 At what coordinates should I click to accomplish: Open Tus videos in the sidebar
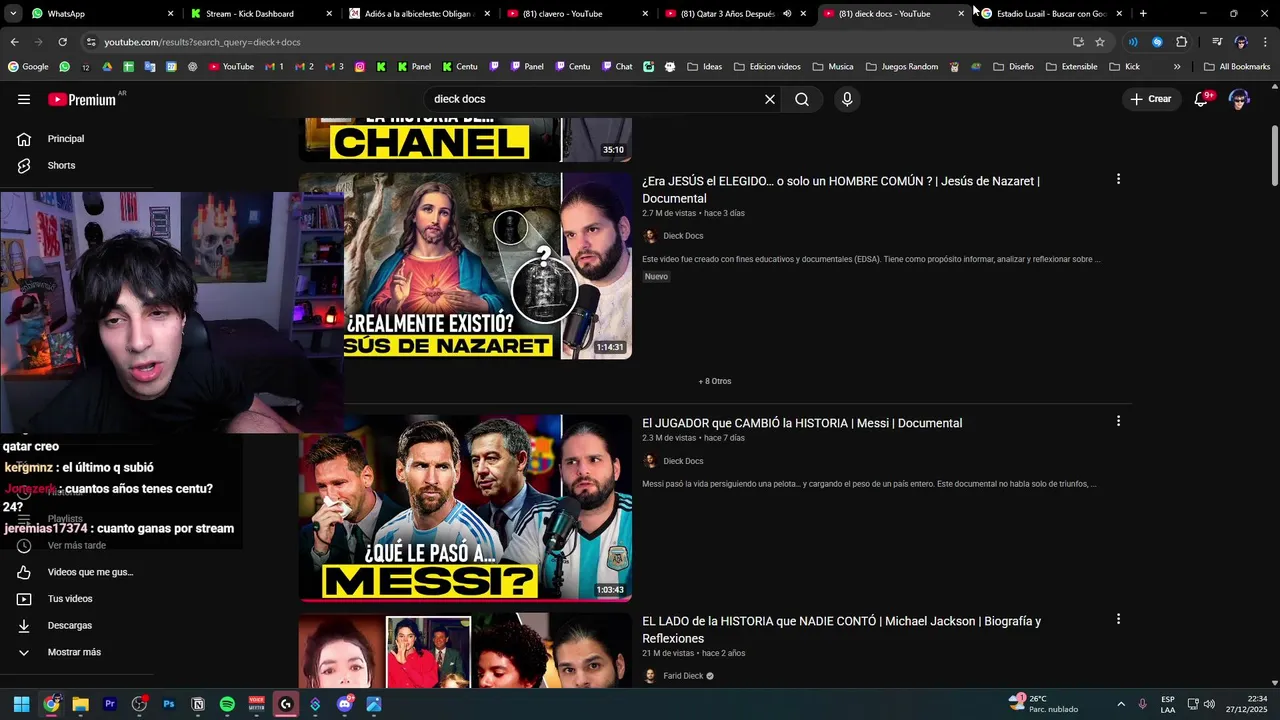tap(70, 599)
